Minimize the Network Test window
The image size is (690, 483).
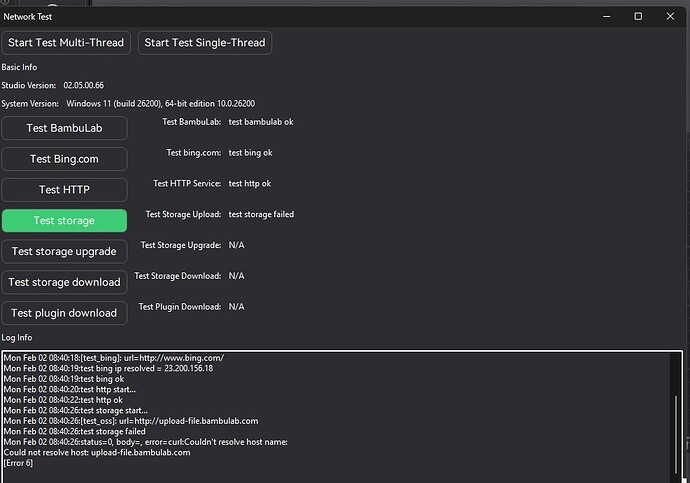(606, 16)
